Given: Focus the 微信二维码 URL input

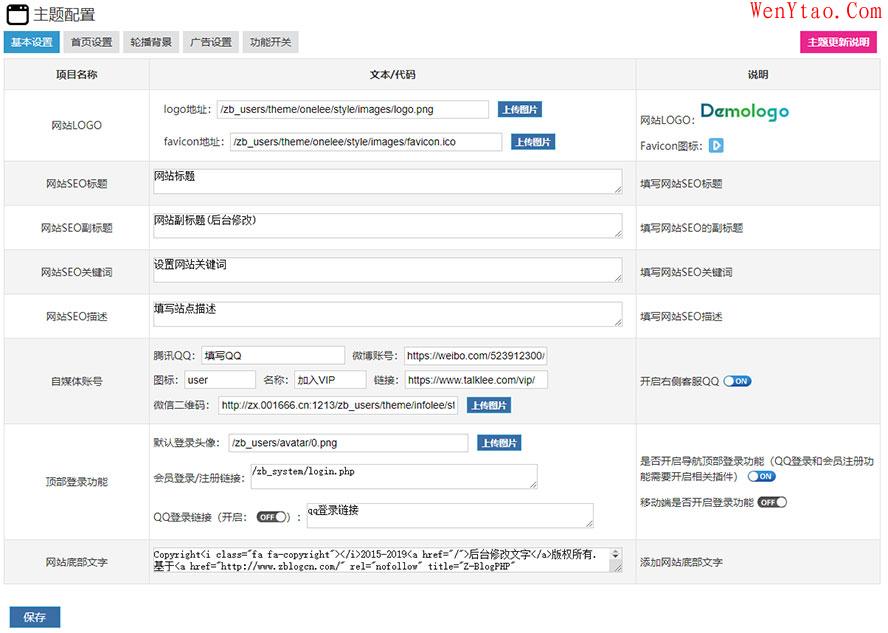Looking at the screenshot, I should click(338, 405).
